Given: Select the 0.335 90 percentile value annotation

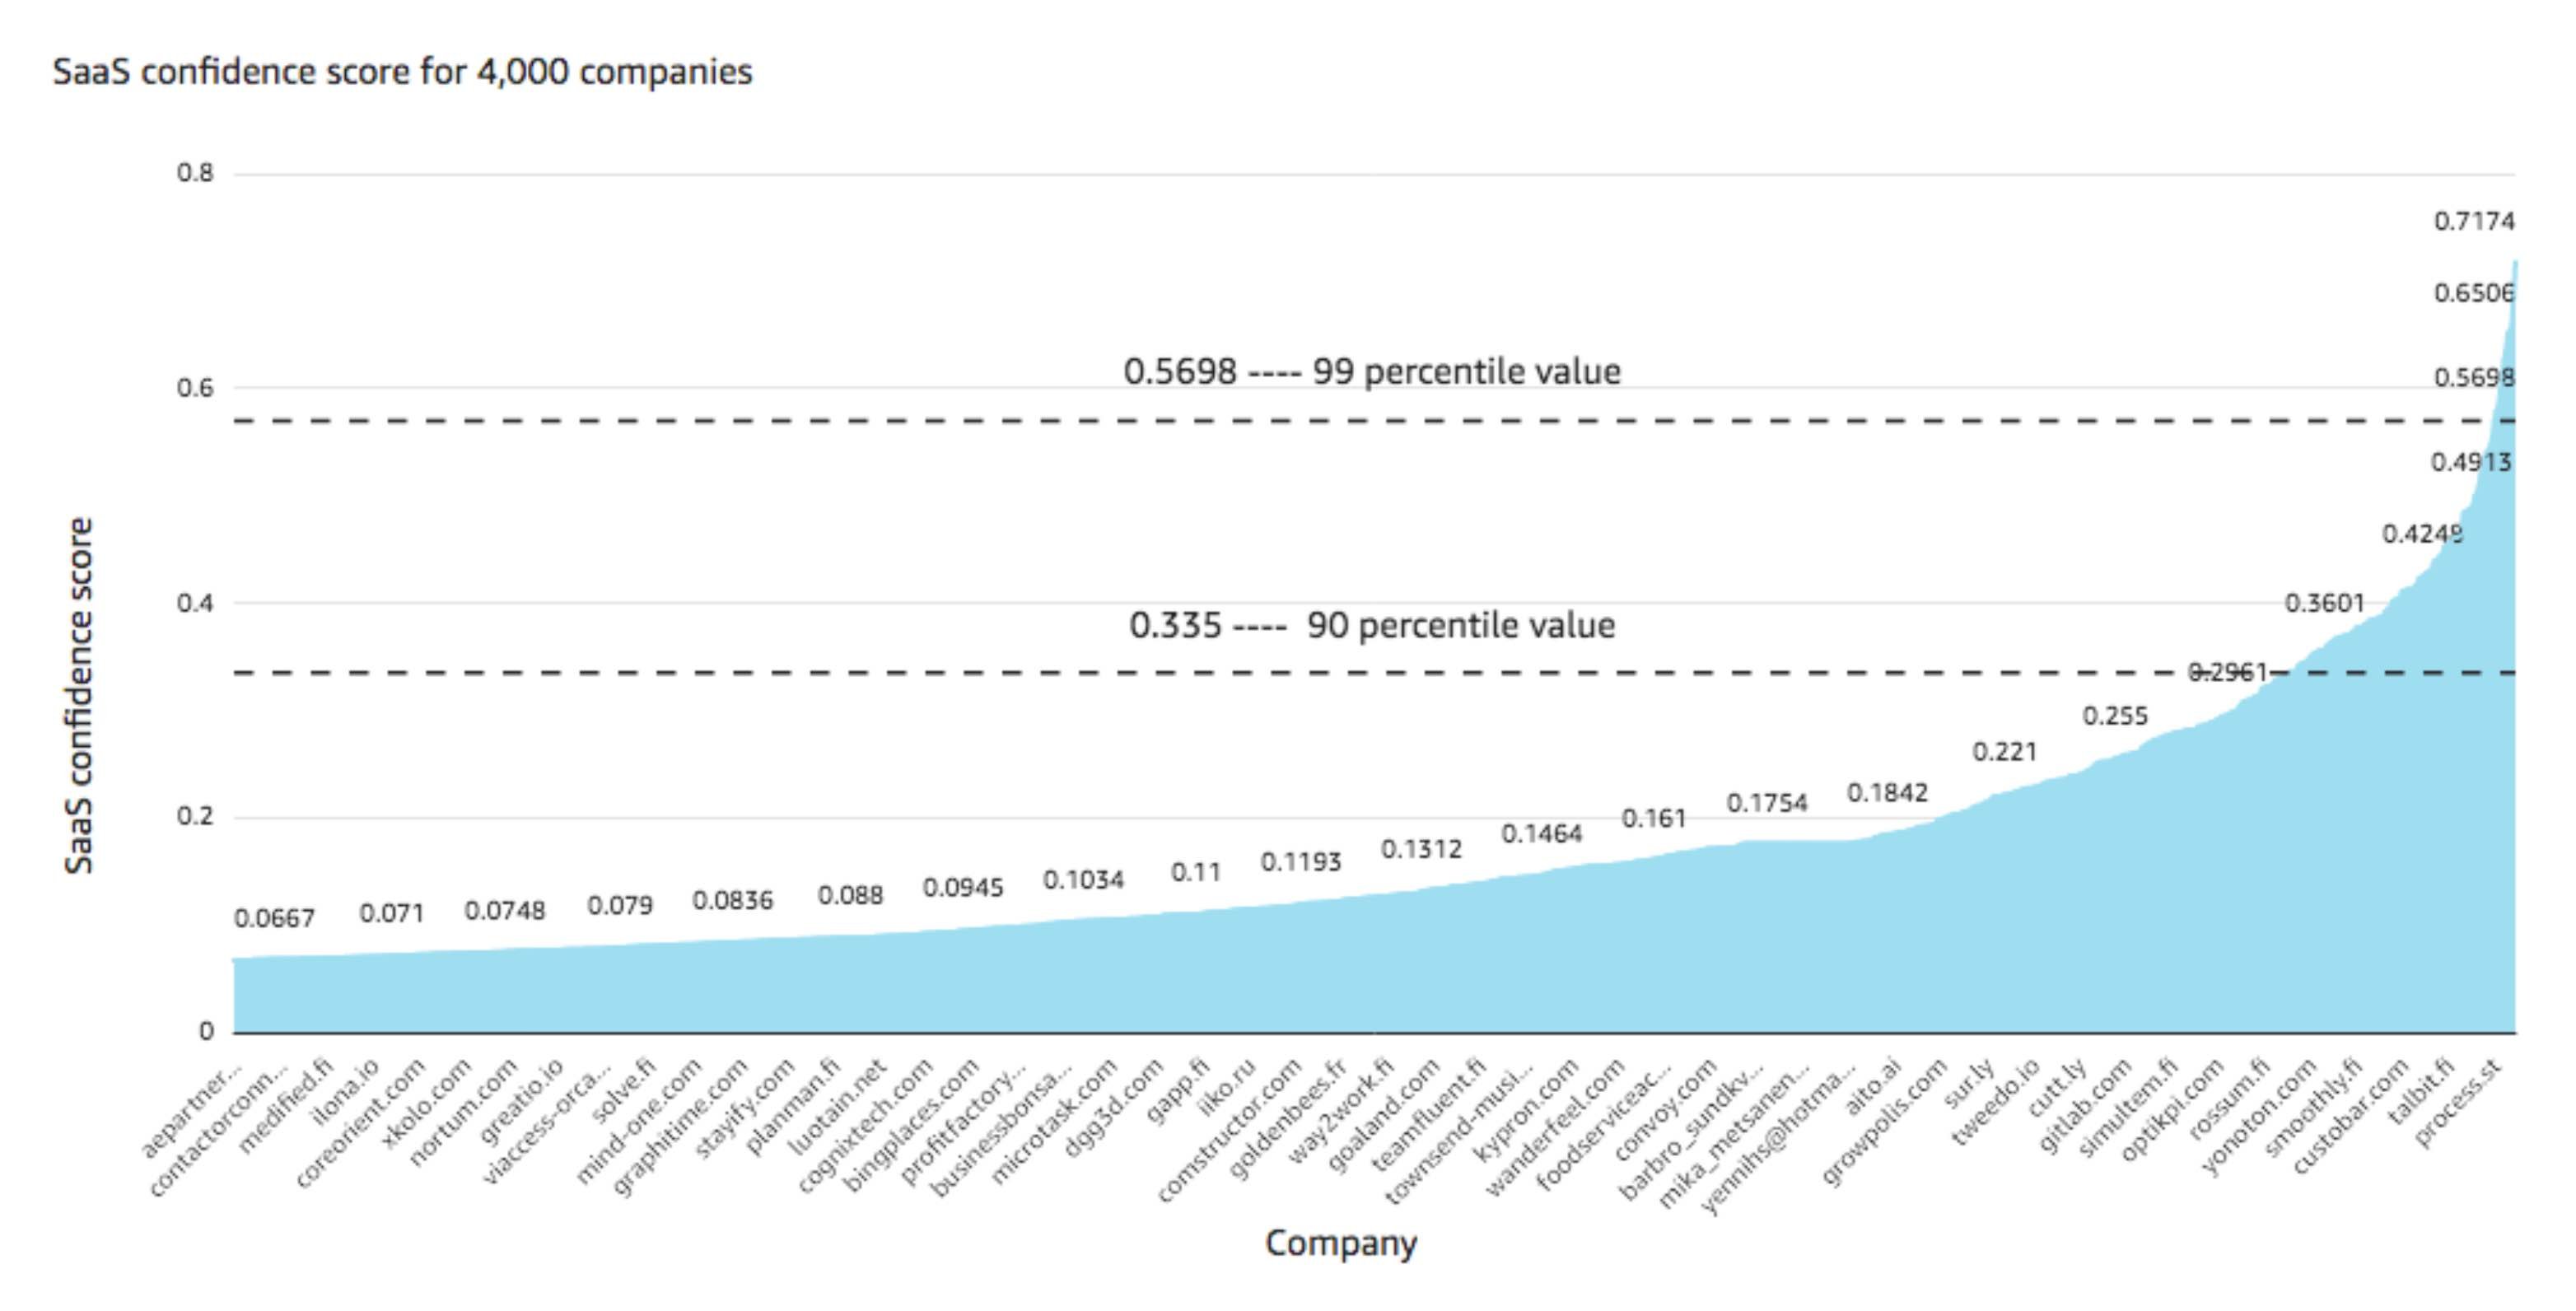Looking at the screenshot, I should (x=1371, y=626).
